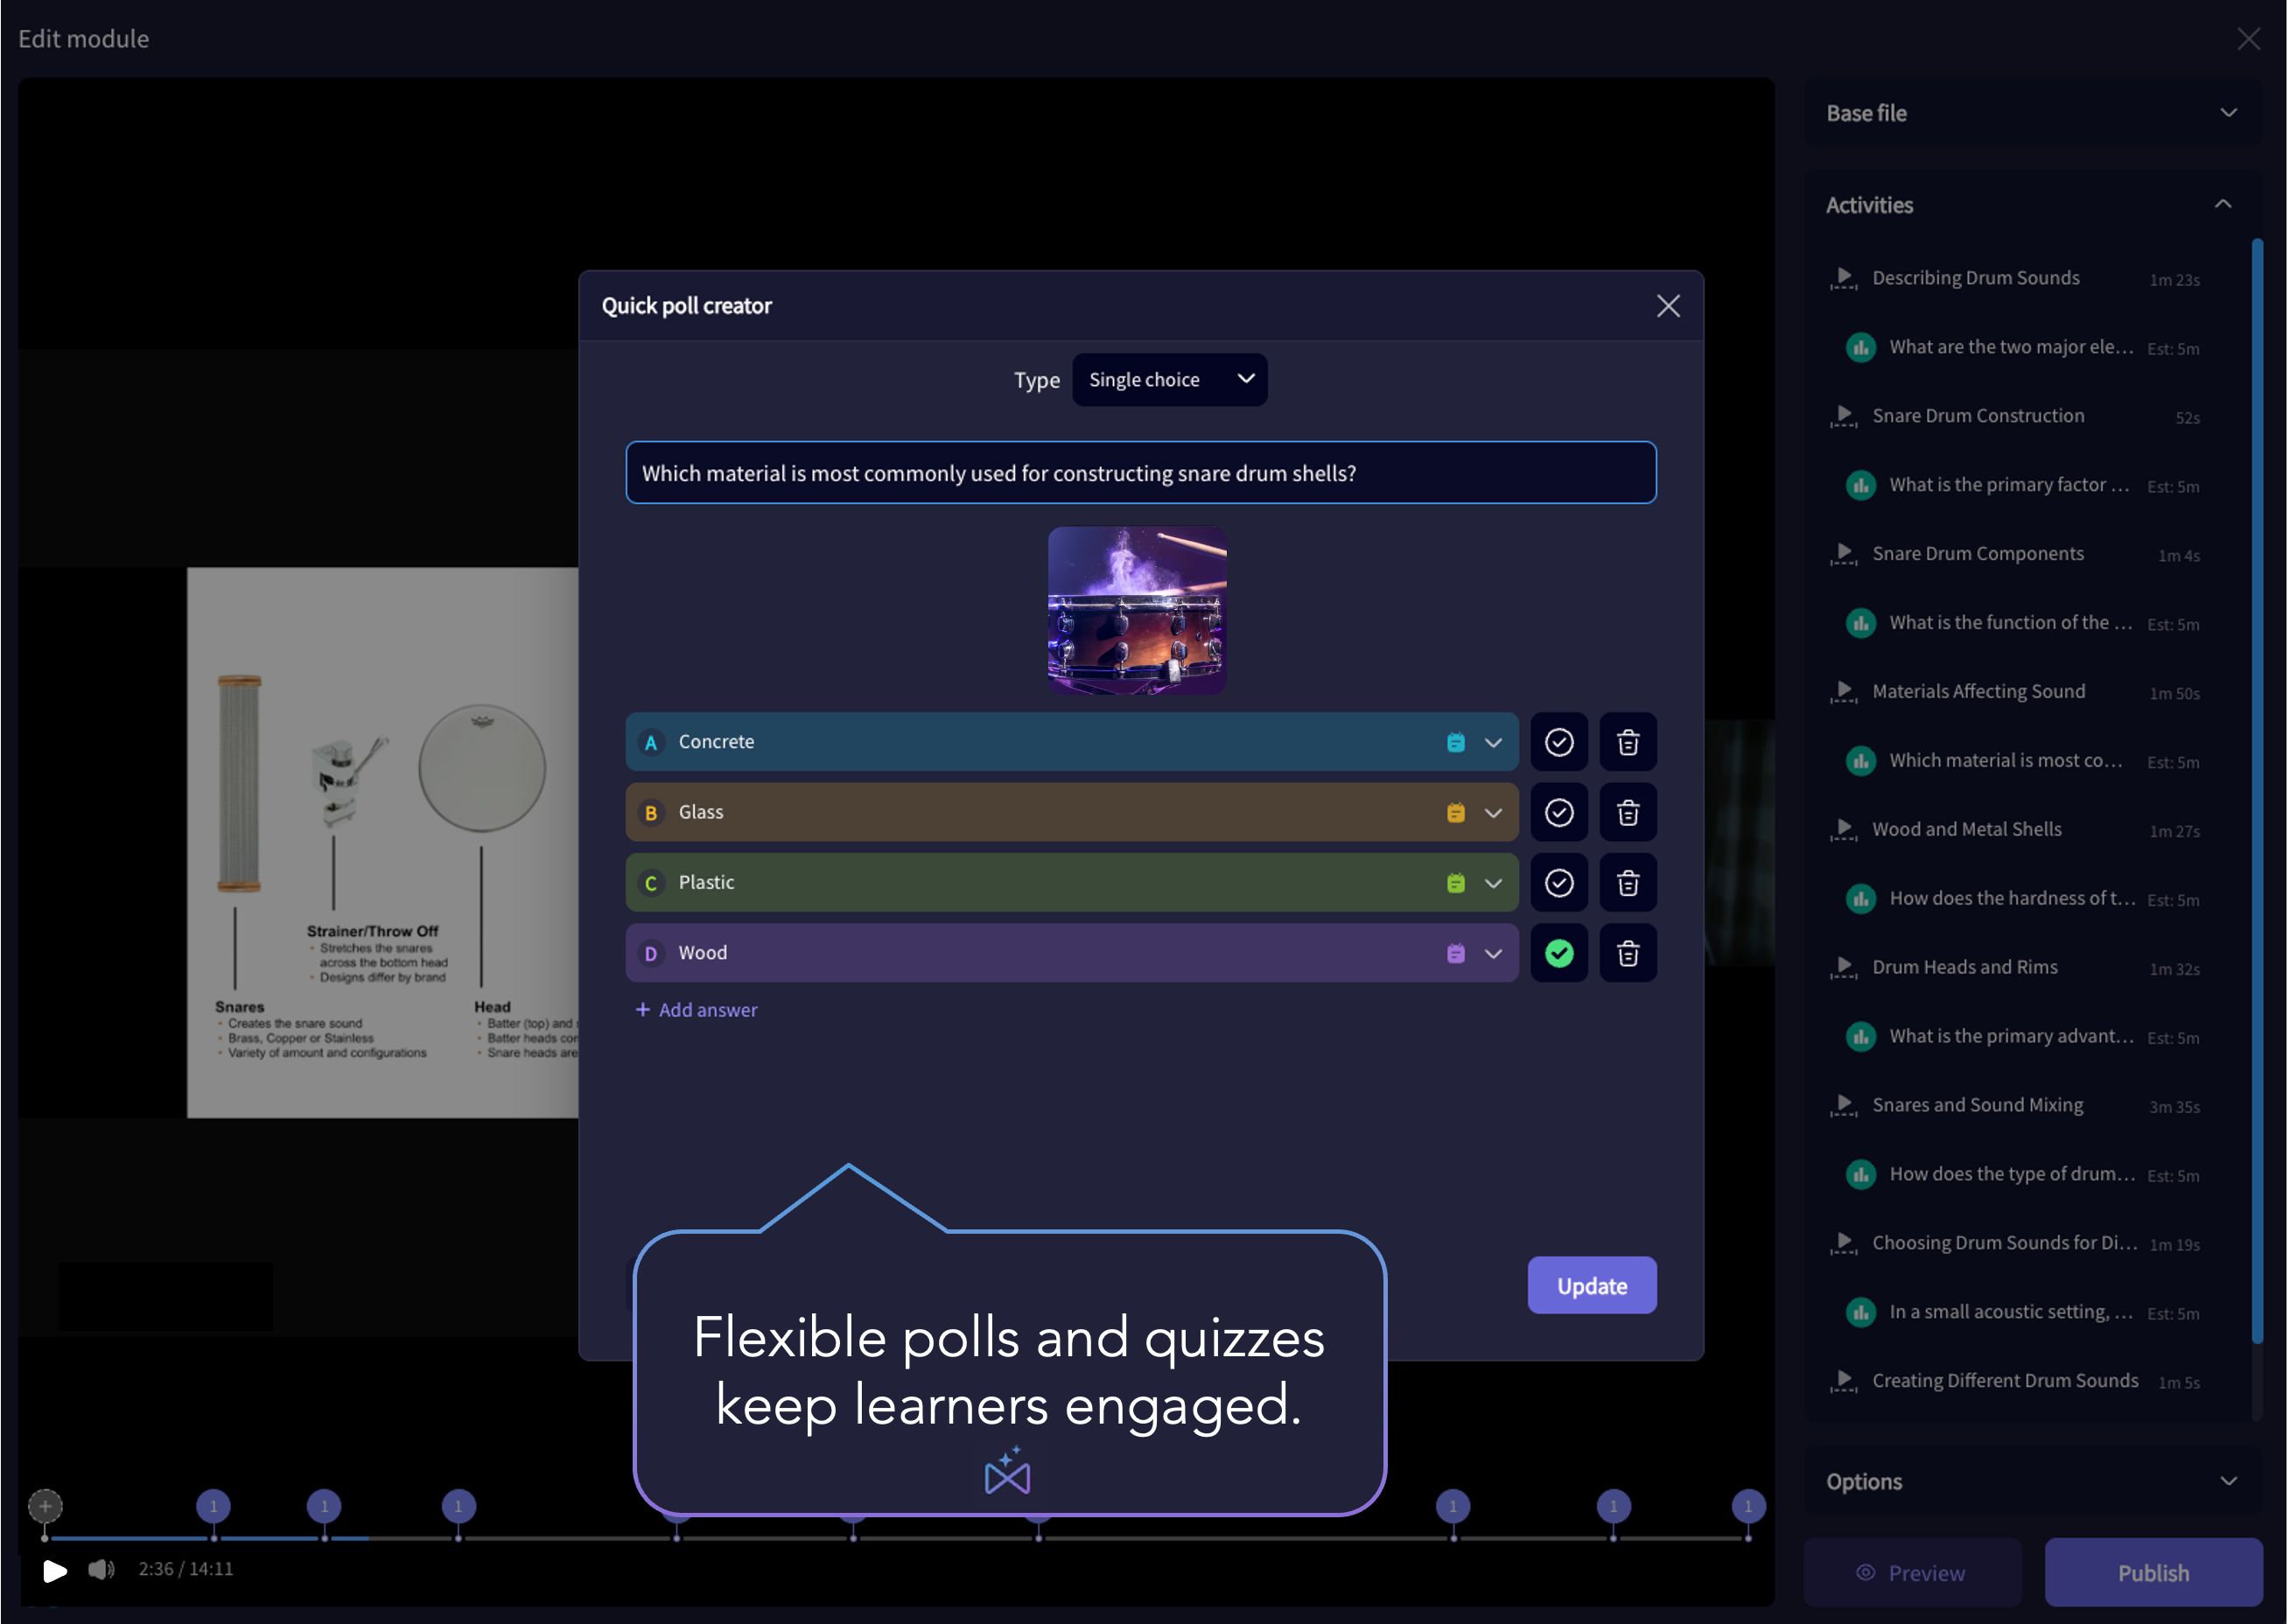This screenshot has height=1624, width=2290.
Task: Toggle correct answer for Concrete option
Action: 1560,740
